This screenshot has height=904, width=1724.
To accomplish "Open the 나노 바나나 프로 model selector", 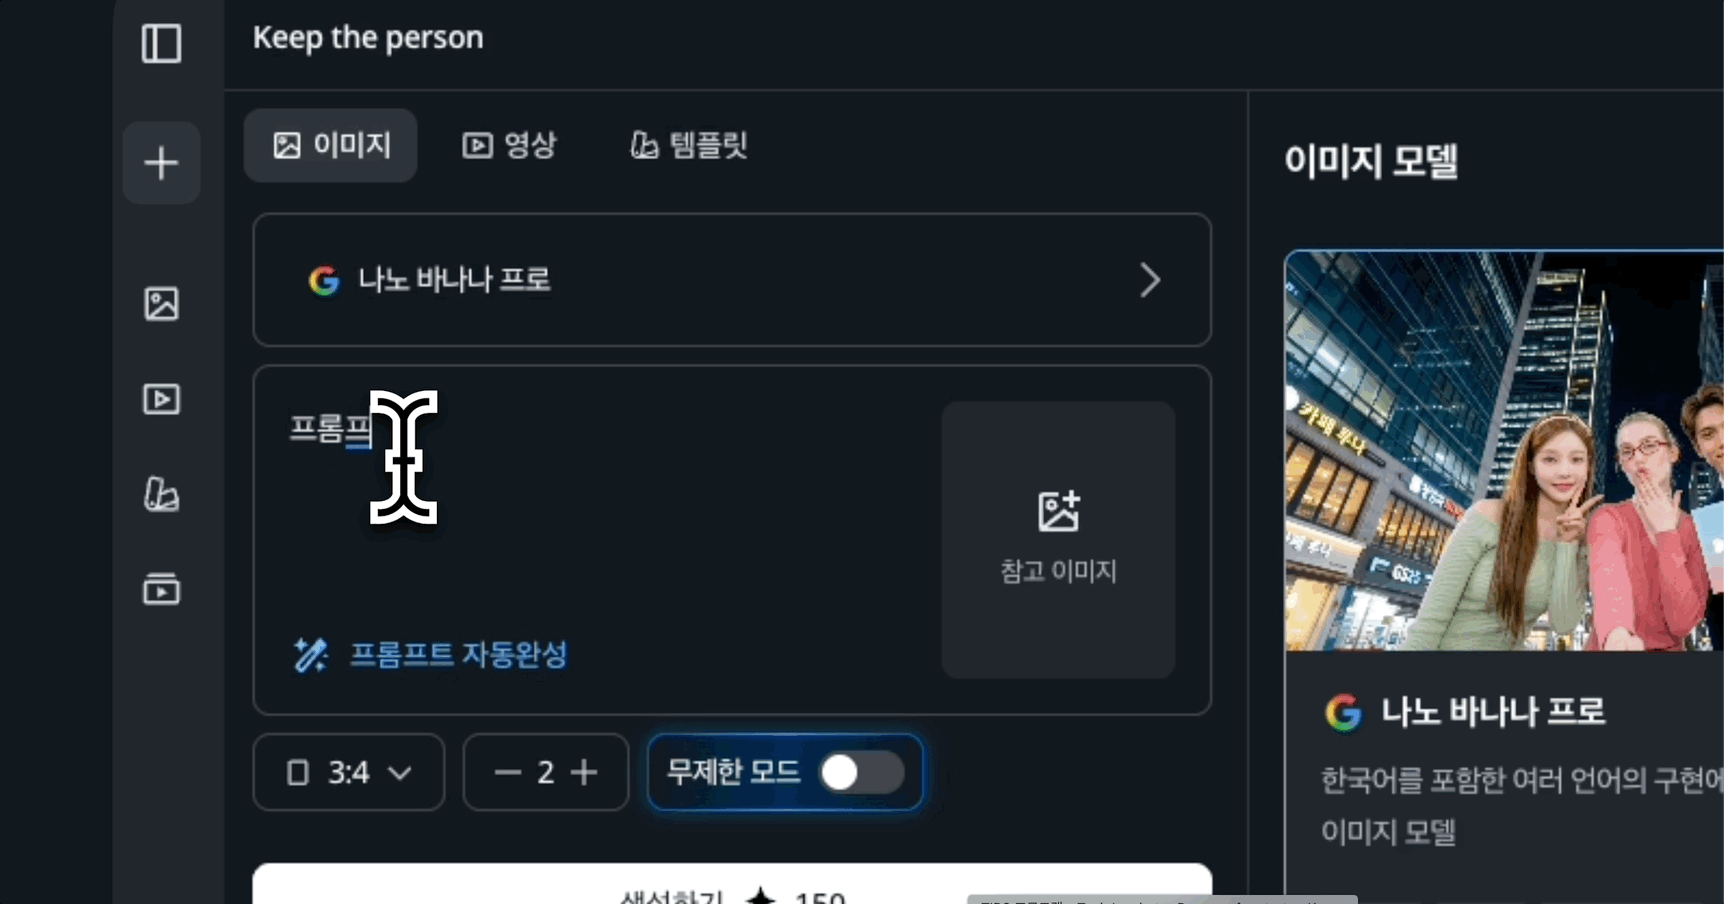I will [732, 280].
